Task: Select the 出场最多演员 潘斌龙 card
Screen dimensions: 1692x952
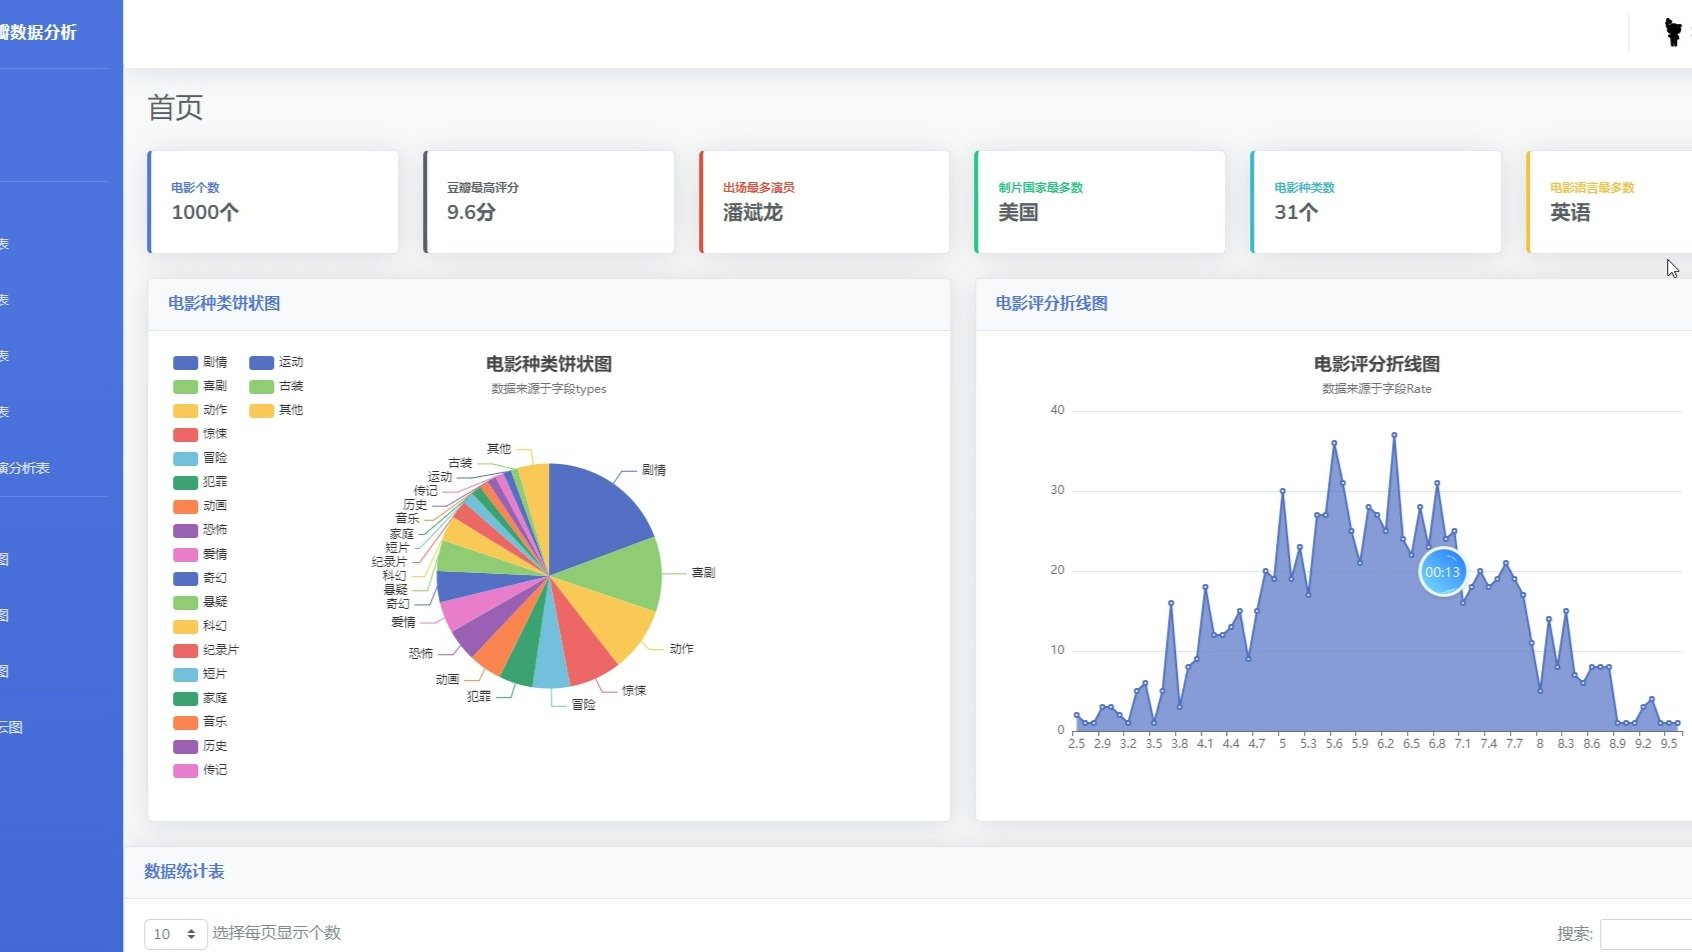Action: [x=824, y=202]
